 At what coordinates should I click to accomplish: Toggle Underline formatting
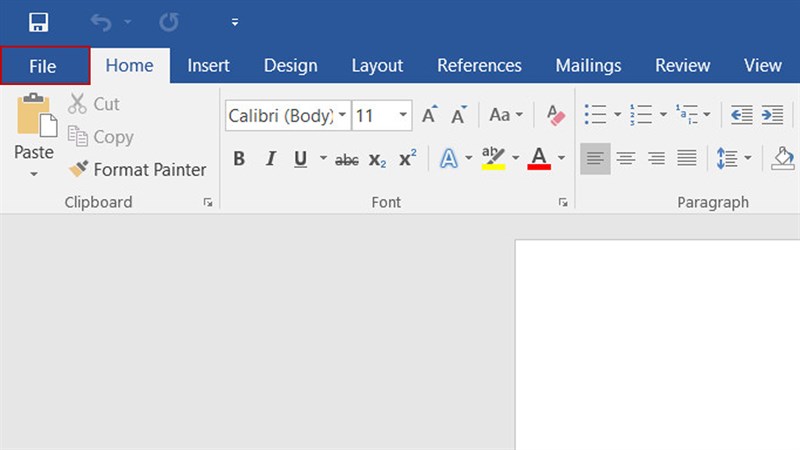[301, 159]
